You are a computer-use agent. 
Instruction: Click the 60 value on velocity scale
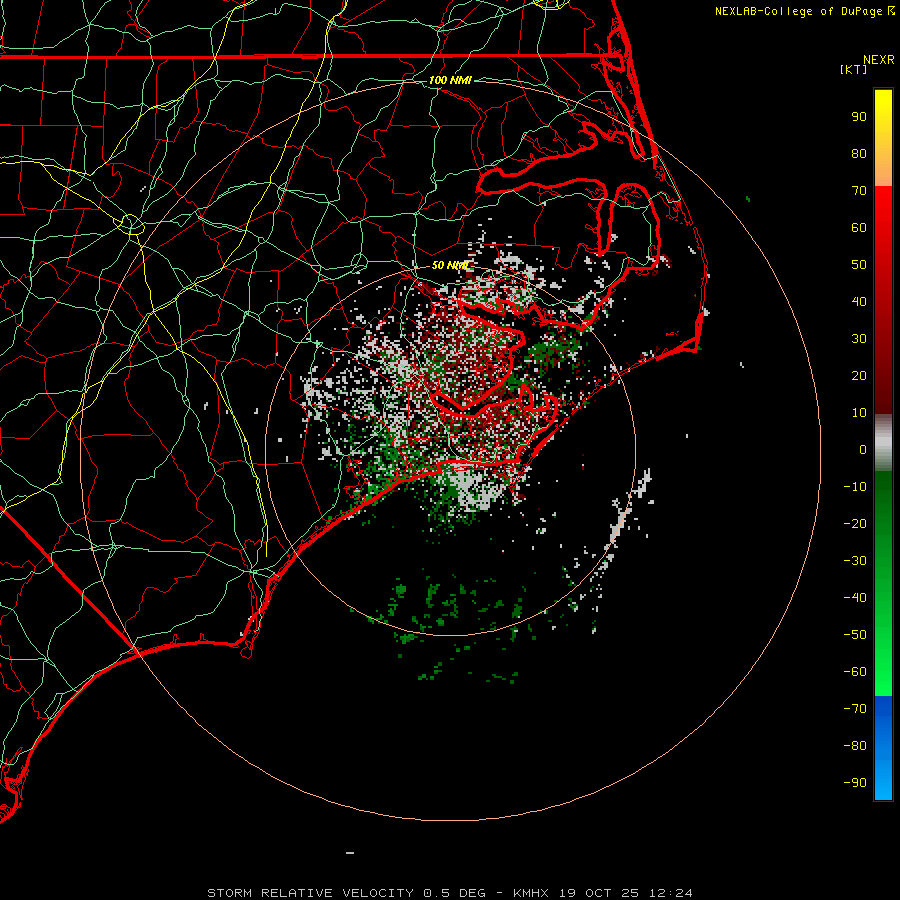[x=859, y=228]
